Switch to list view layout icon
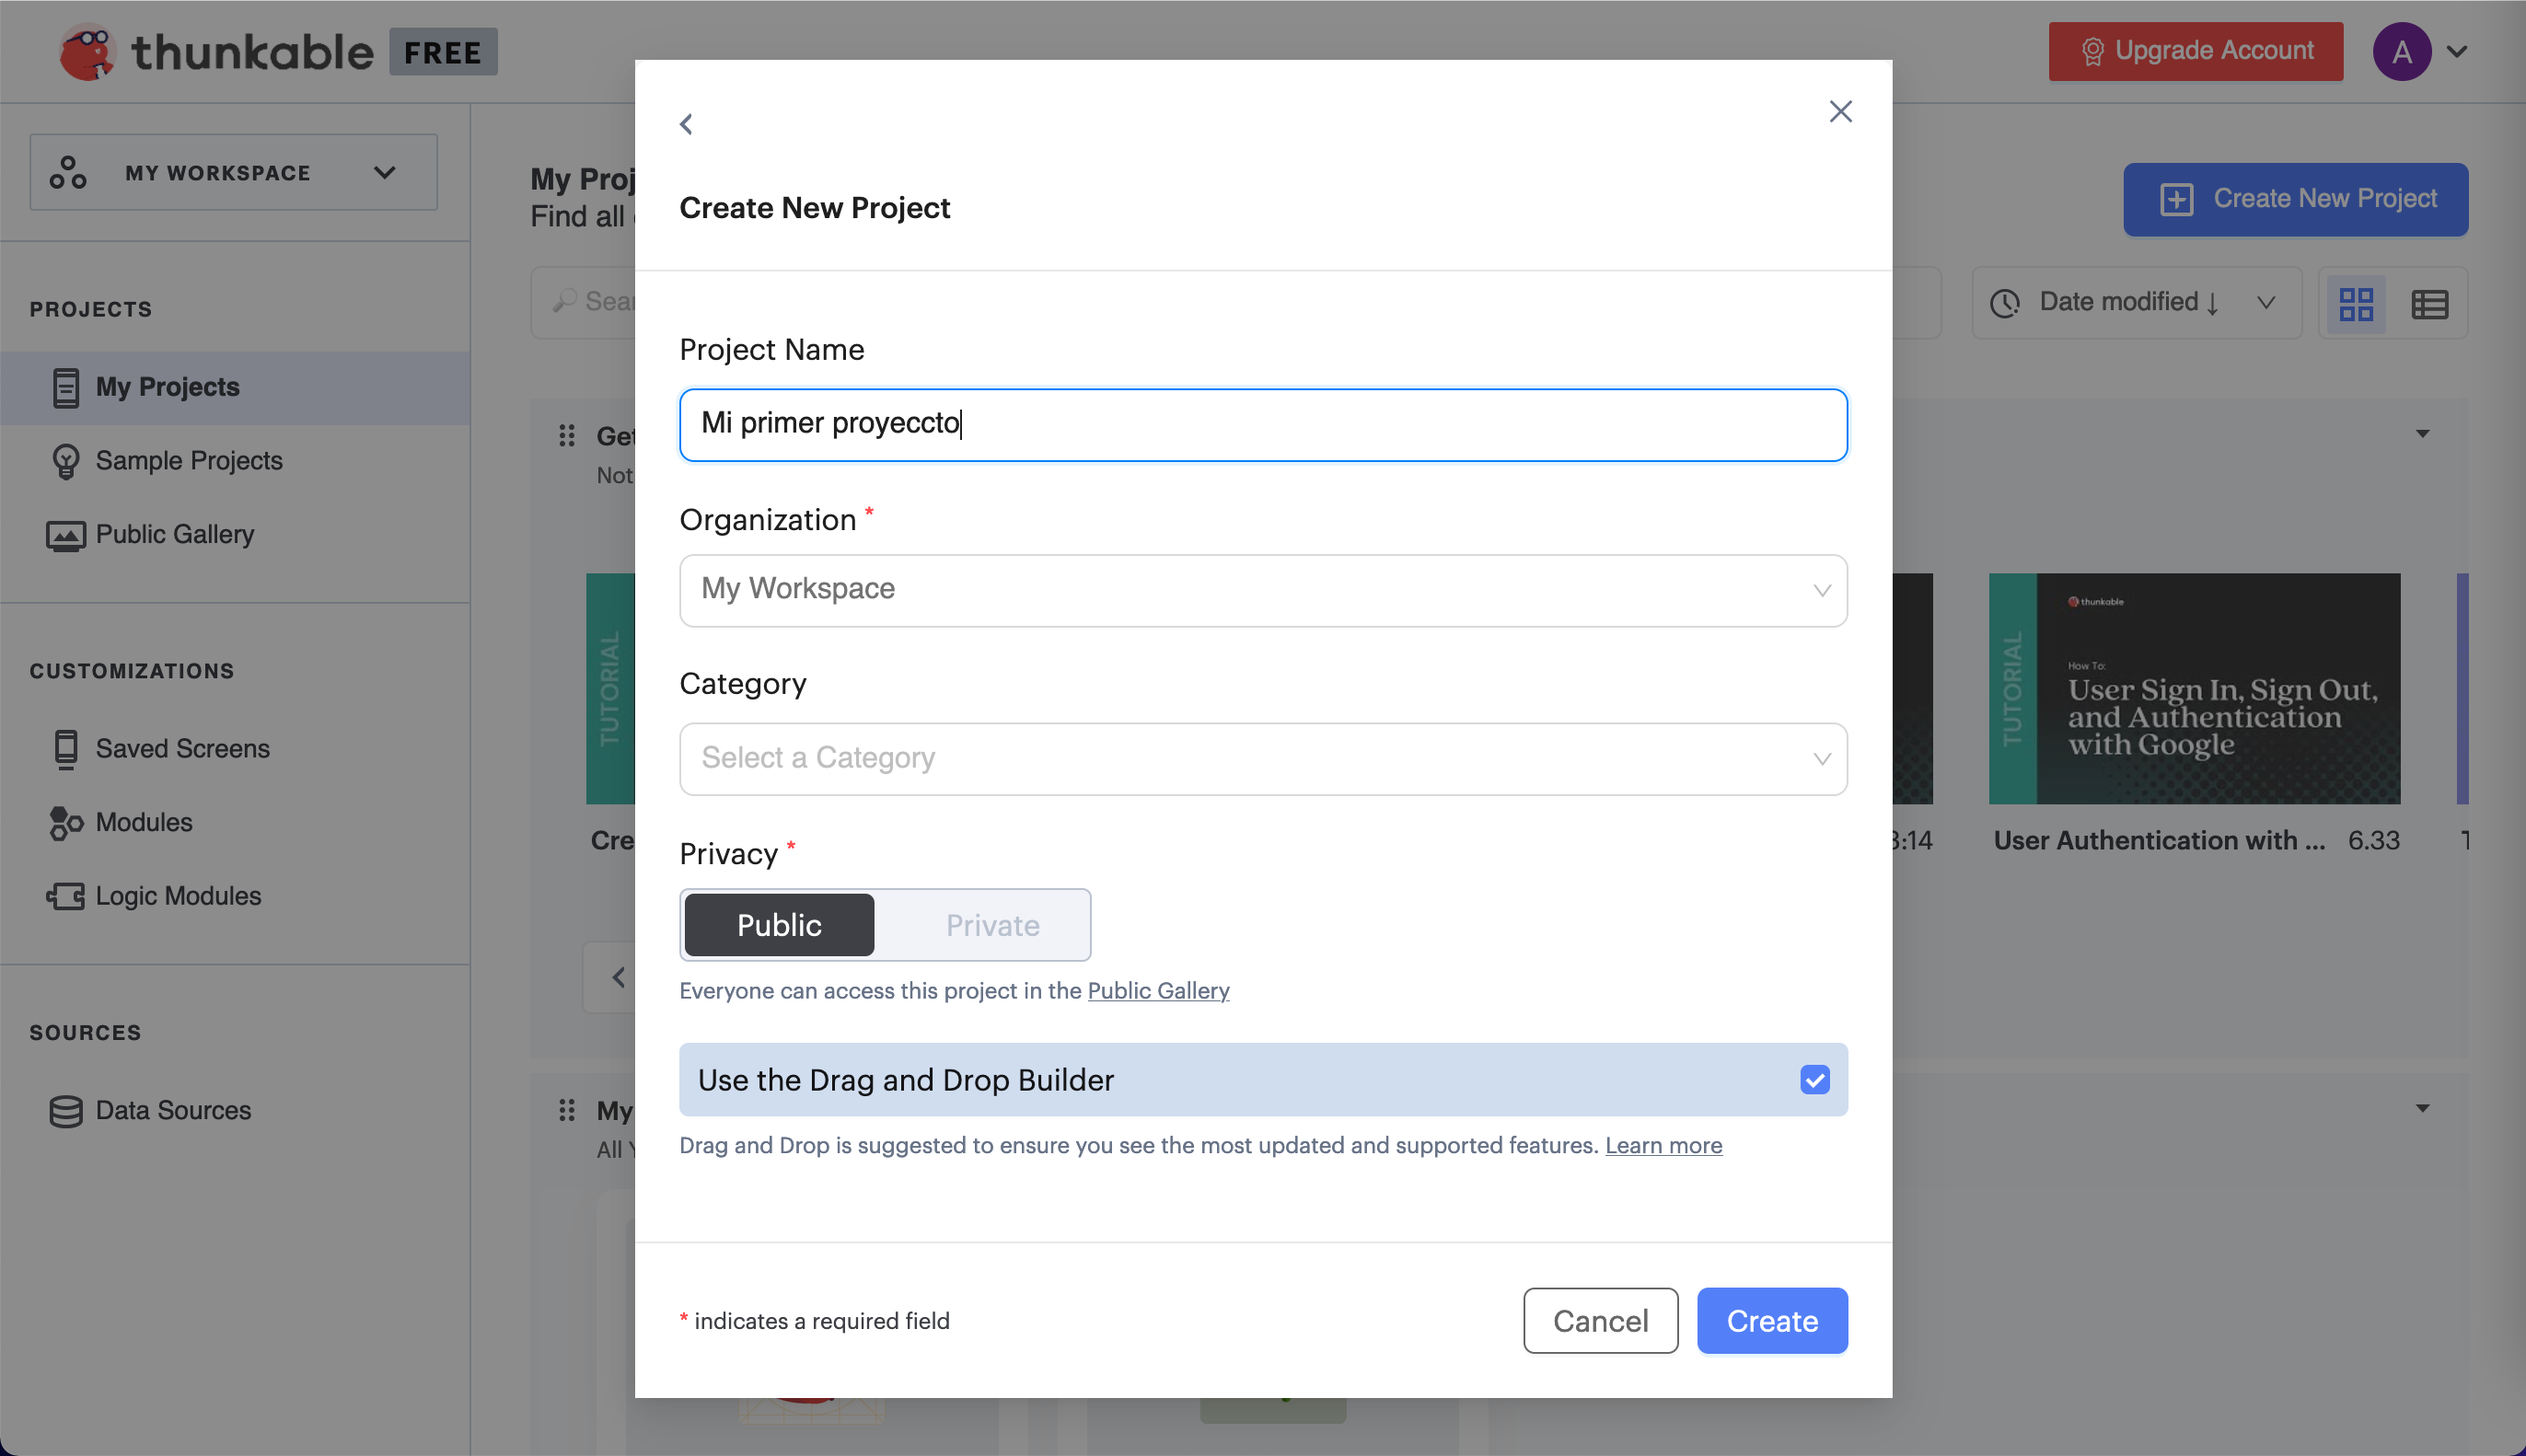The image size is (2526, 1456). (x=2429, y=303)
